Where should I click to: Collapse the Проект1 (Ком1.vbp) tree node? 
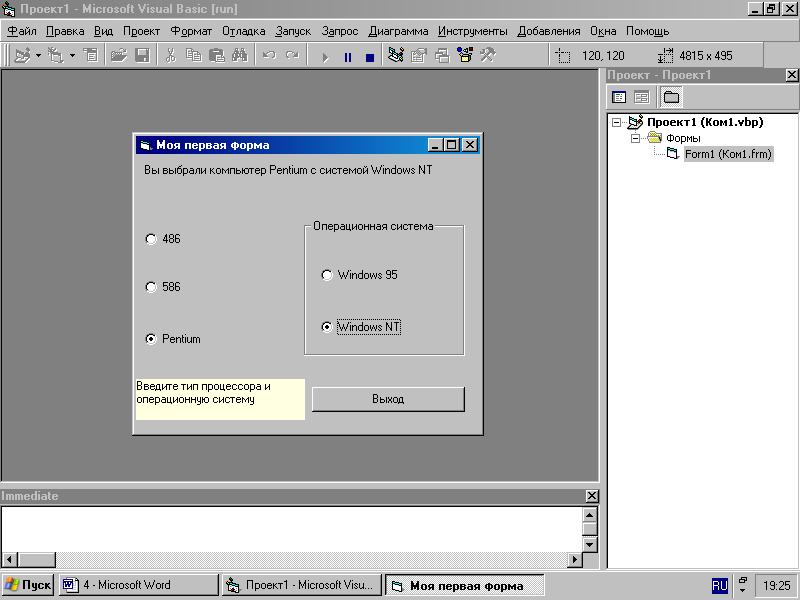tap(616, 122)
